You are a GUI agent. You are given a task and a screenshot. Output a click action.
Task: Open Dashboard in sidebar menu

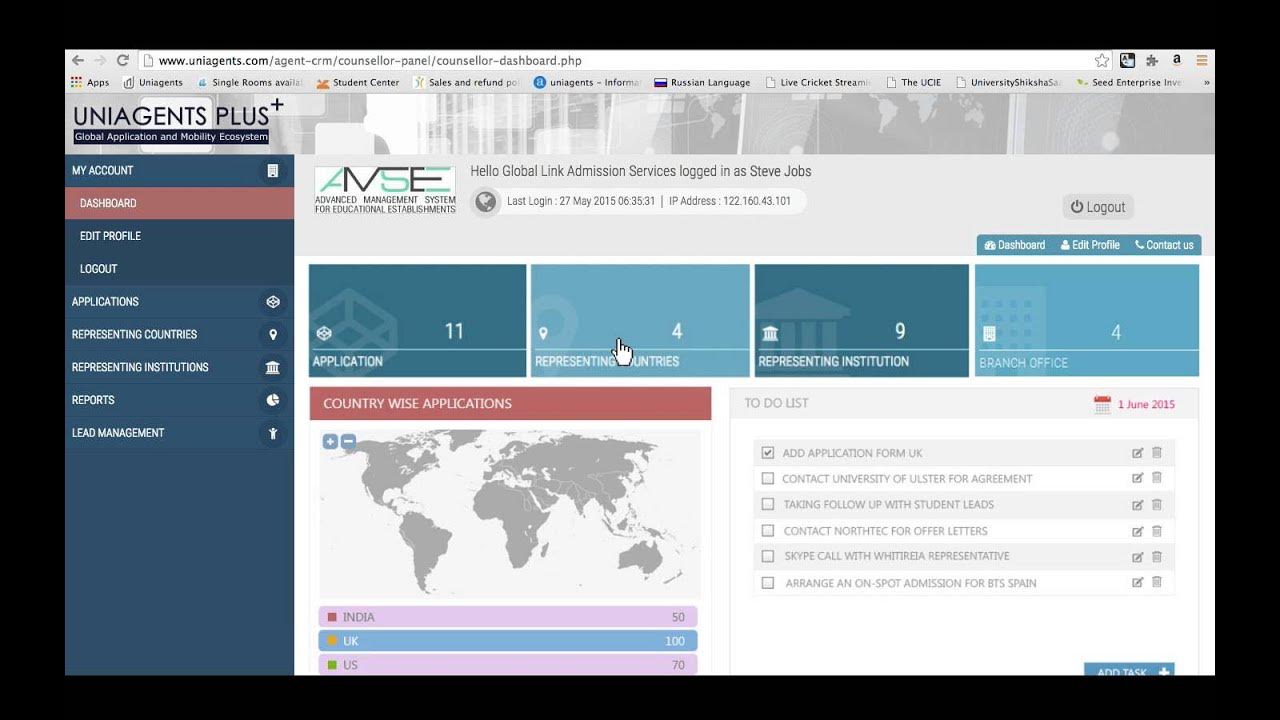(180, 203)
